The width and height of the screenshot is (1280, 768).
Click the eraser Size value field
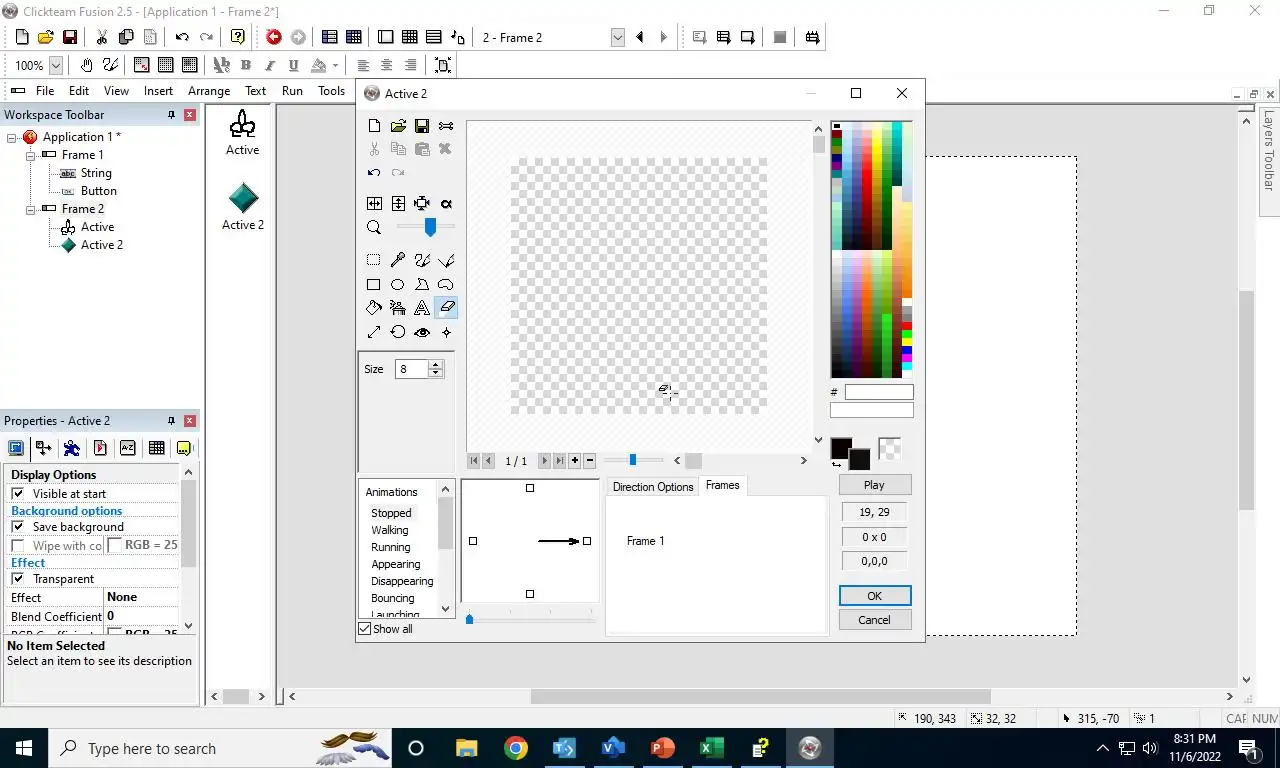click(x=412, y=369)
